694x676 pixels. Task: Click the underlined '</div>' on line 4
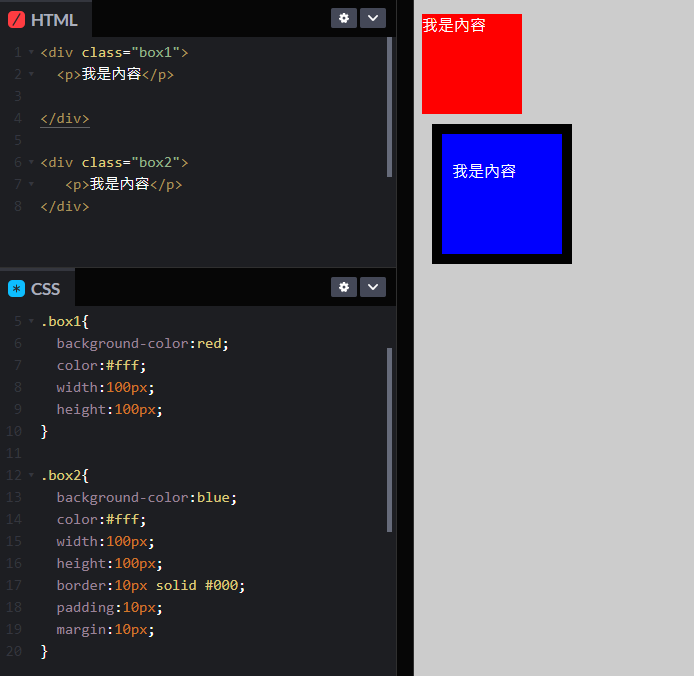tap(65, 119)
